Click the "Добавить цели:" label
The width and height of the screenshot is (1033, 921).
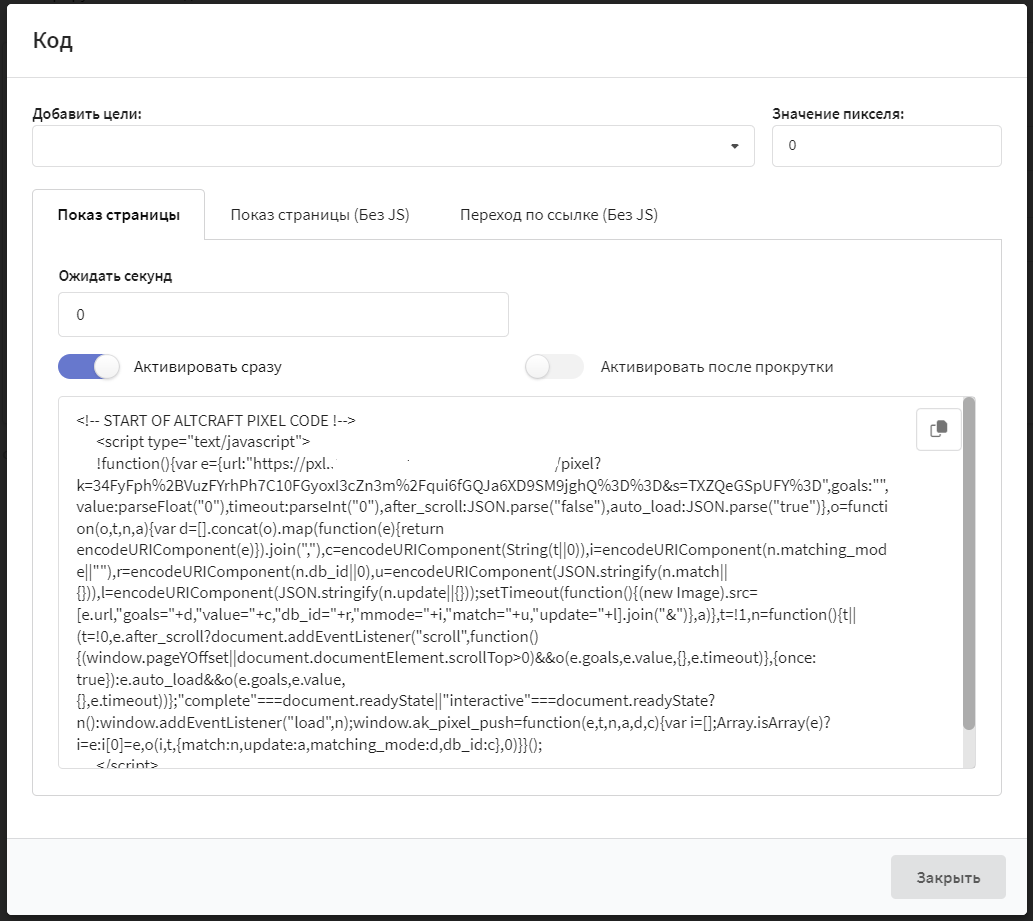pyautogui.click(x=87, y=113)
